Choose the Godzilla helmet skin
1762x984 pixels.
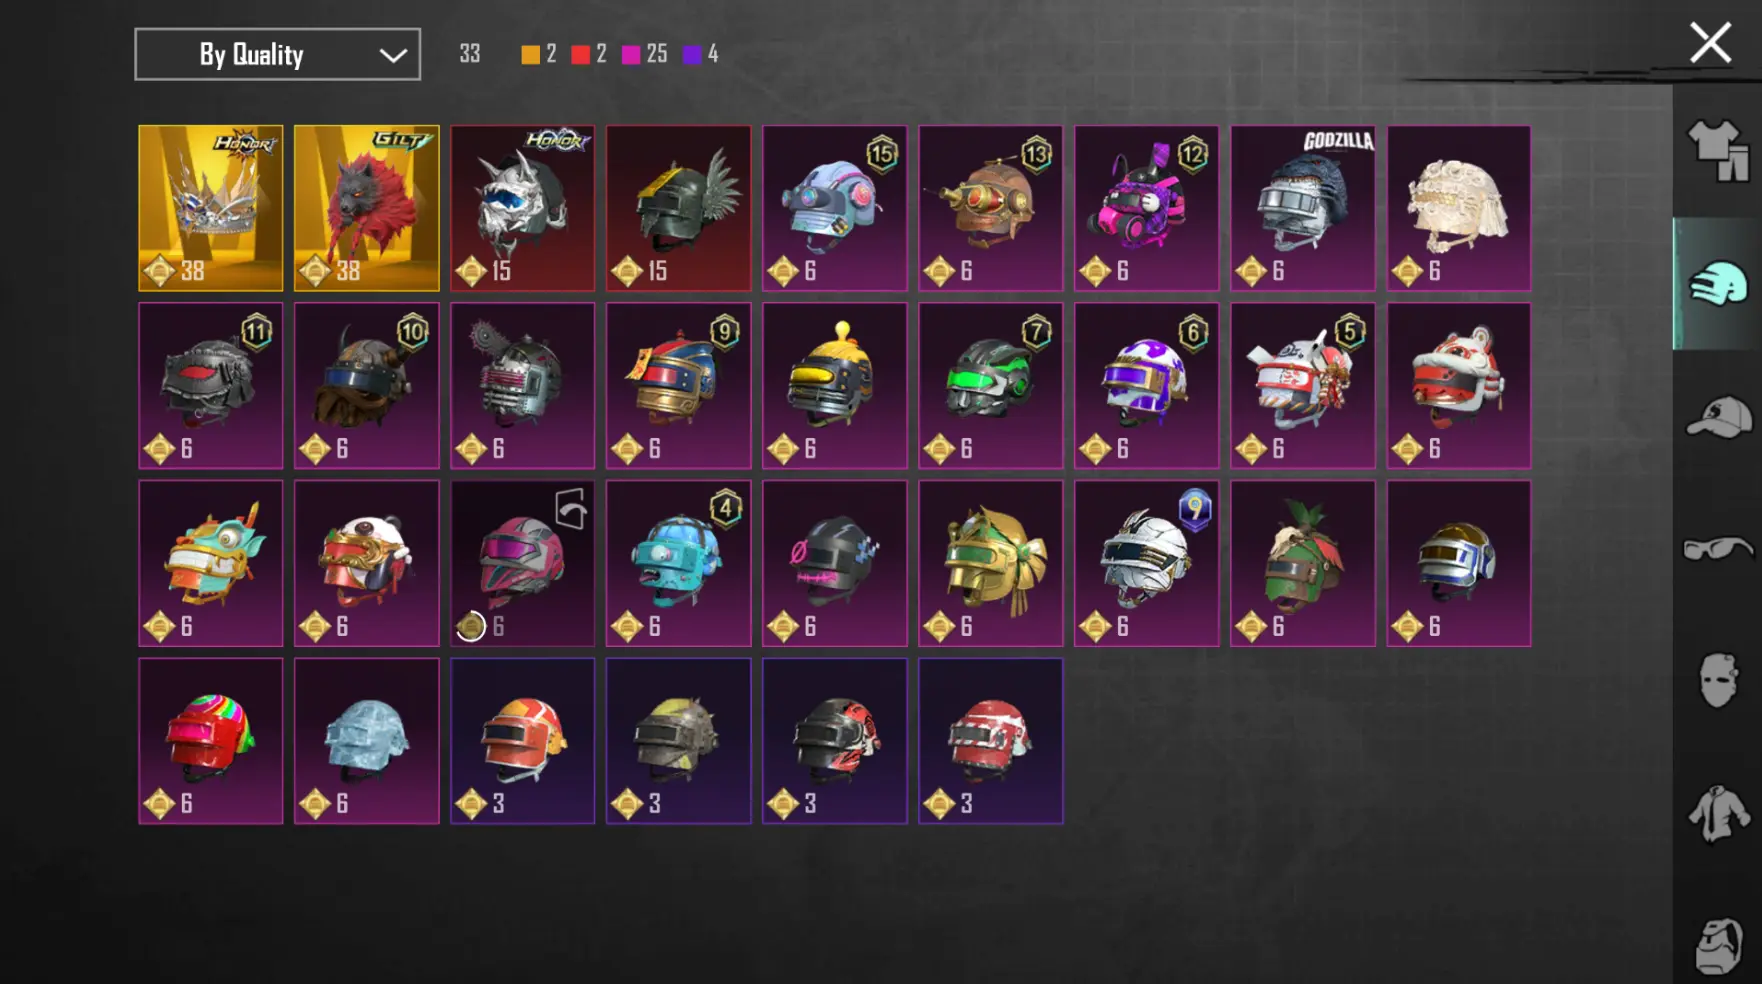tap(1303, 208)
